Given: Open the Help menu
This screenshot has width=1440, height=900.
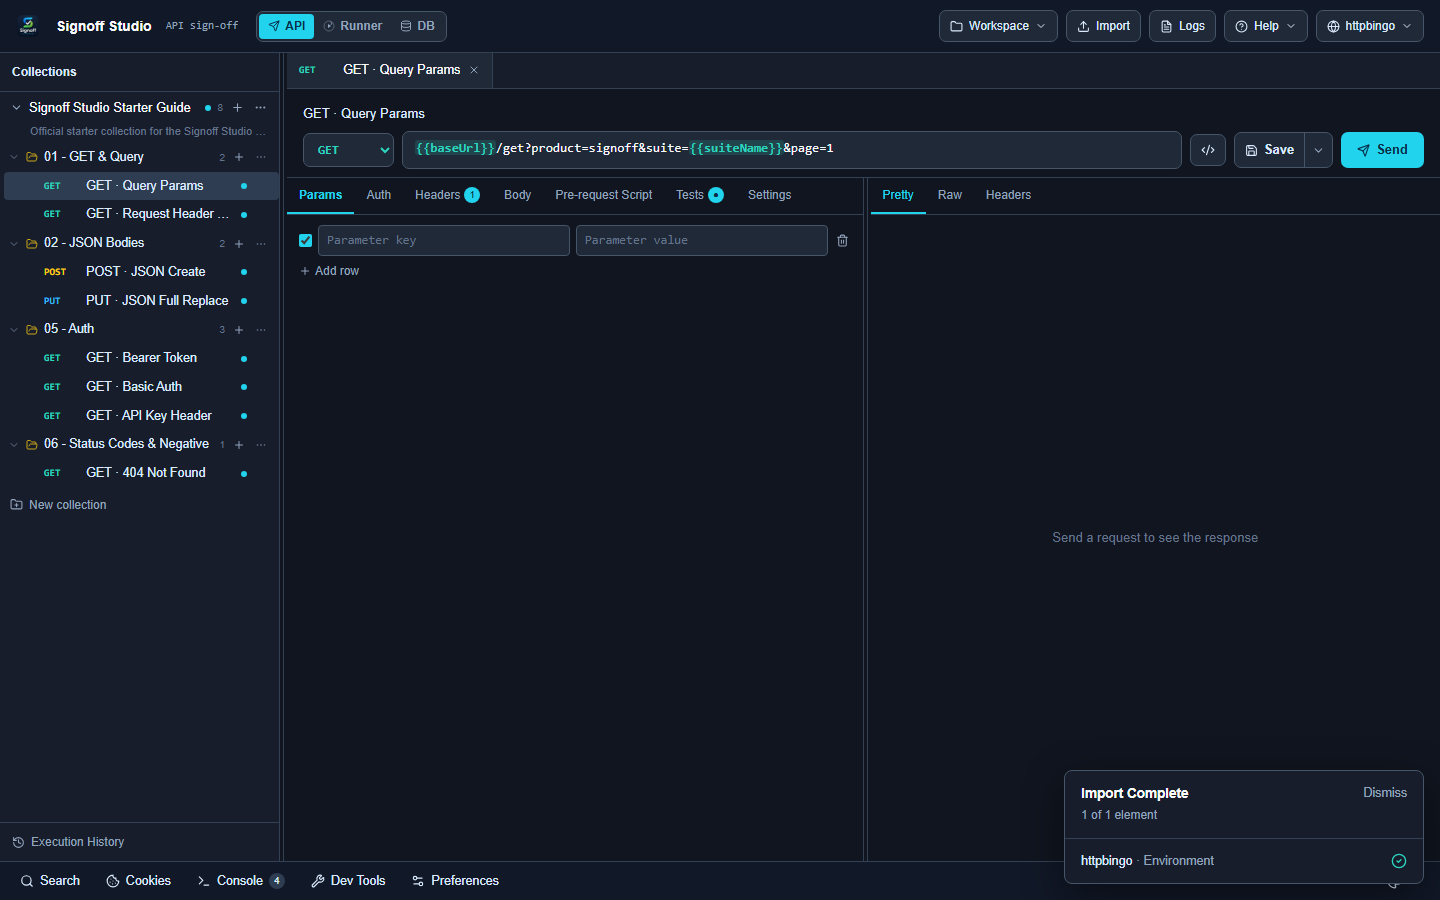Looking at the screenshot, I should [1266, 26].
